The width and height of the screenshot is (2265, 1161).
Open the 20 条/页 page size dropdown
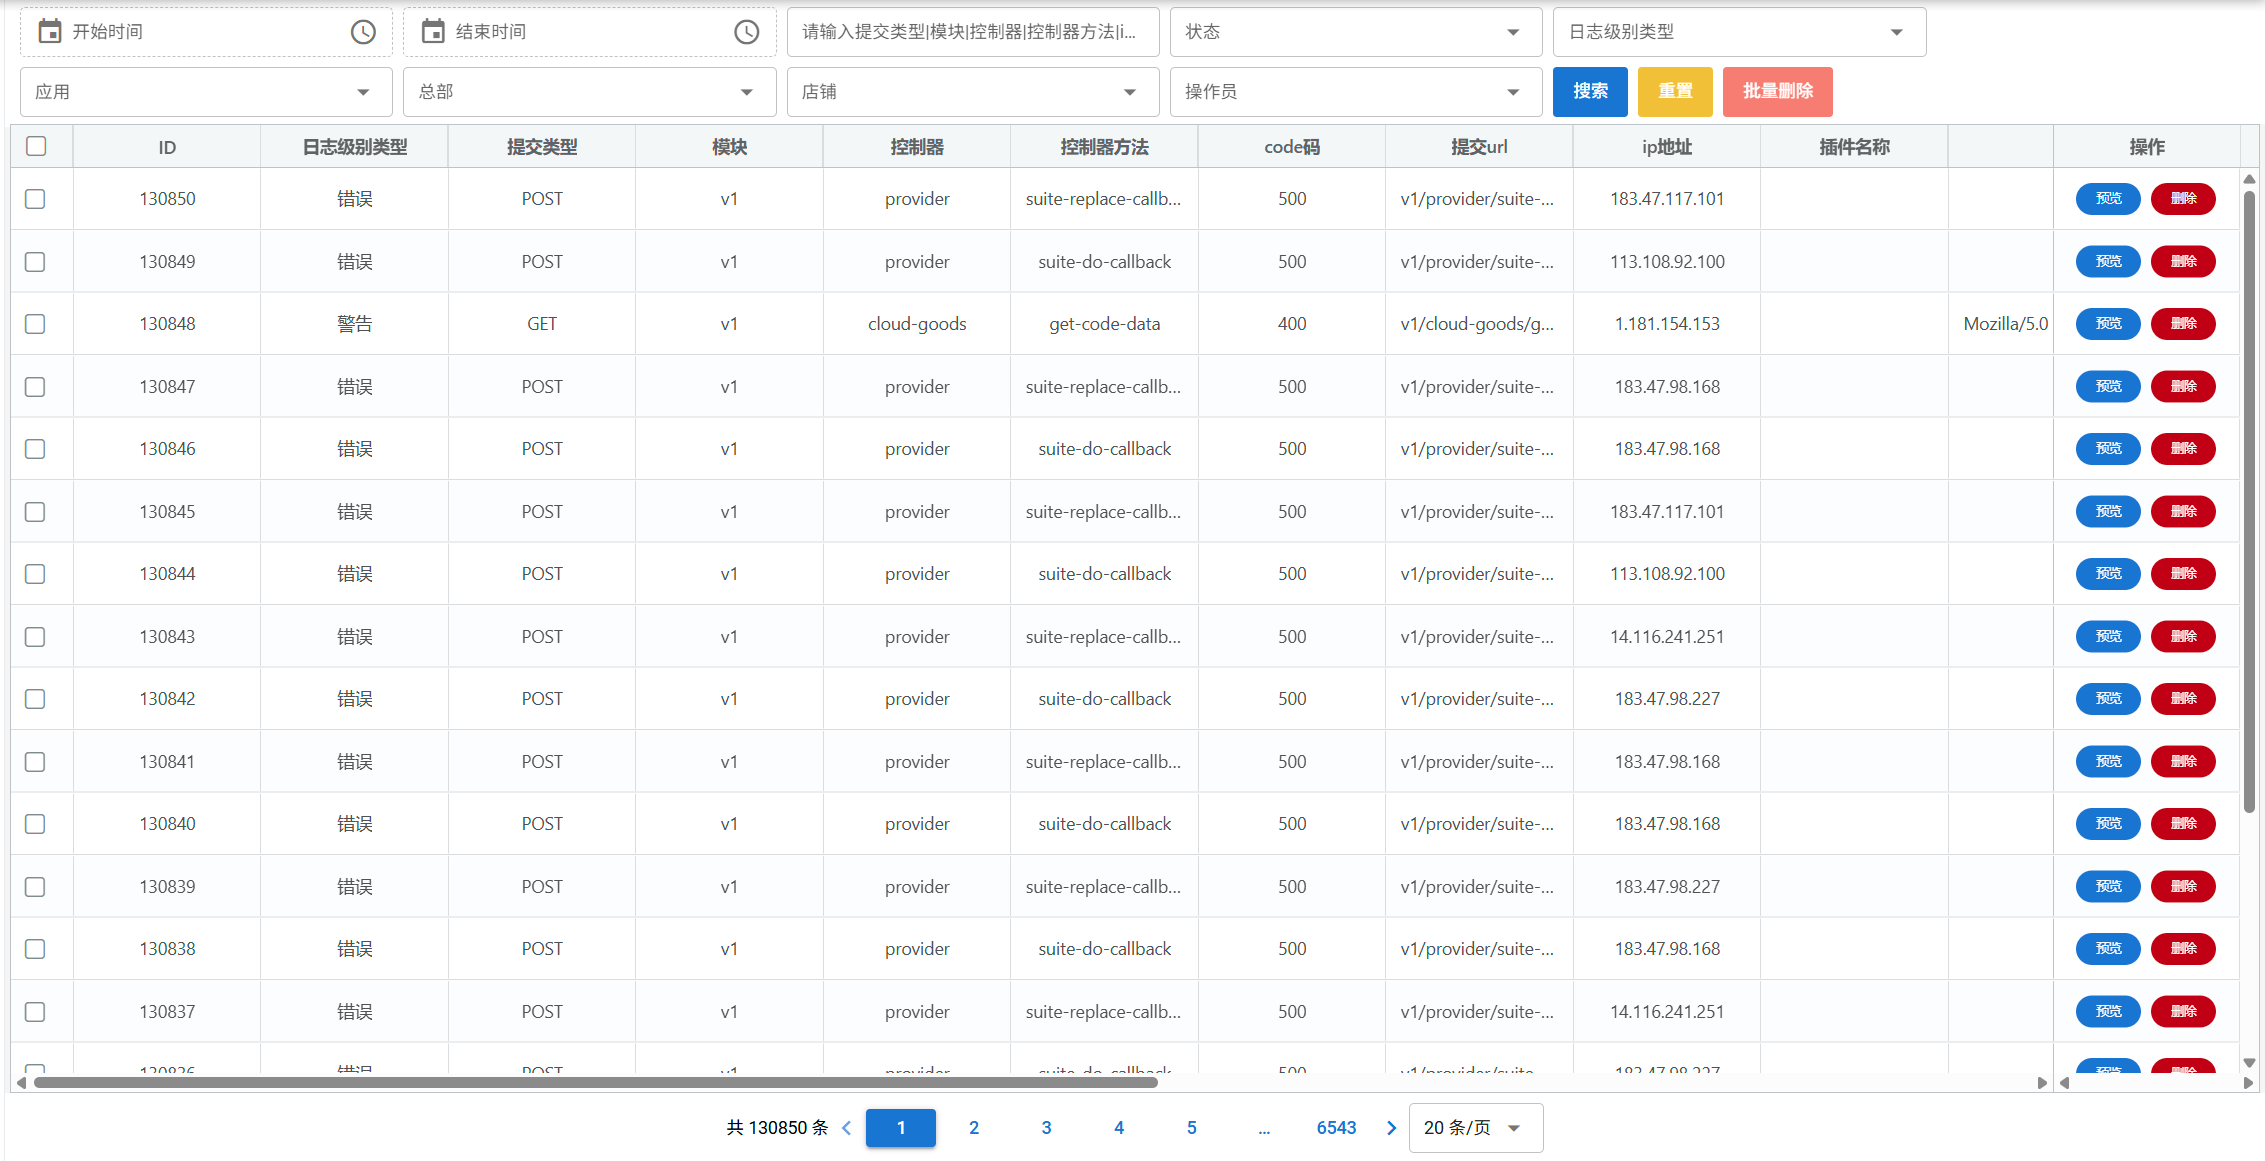click(x=1475, y=1128)
